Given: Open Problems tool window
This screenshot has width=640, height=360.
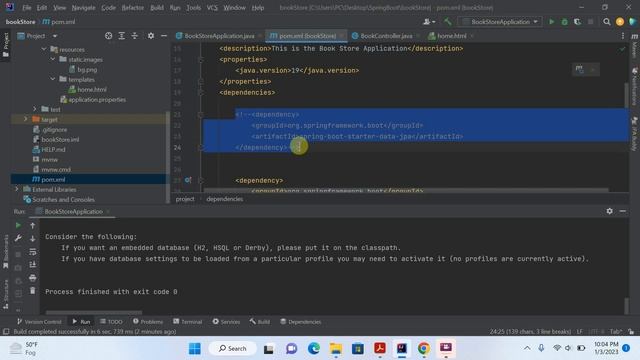Looking at the screenshot, I should pyautogui.click(x=148, y=322).
